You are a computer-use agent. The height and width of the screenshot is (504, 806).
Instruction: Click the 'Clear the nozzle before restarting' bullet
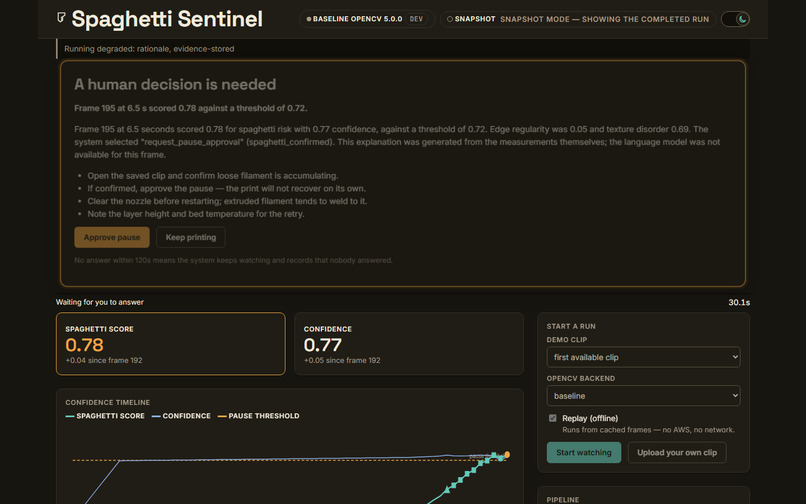point(227,201)
